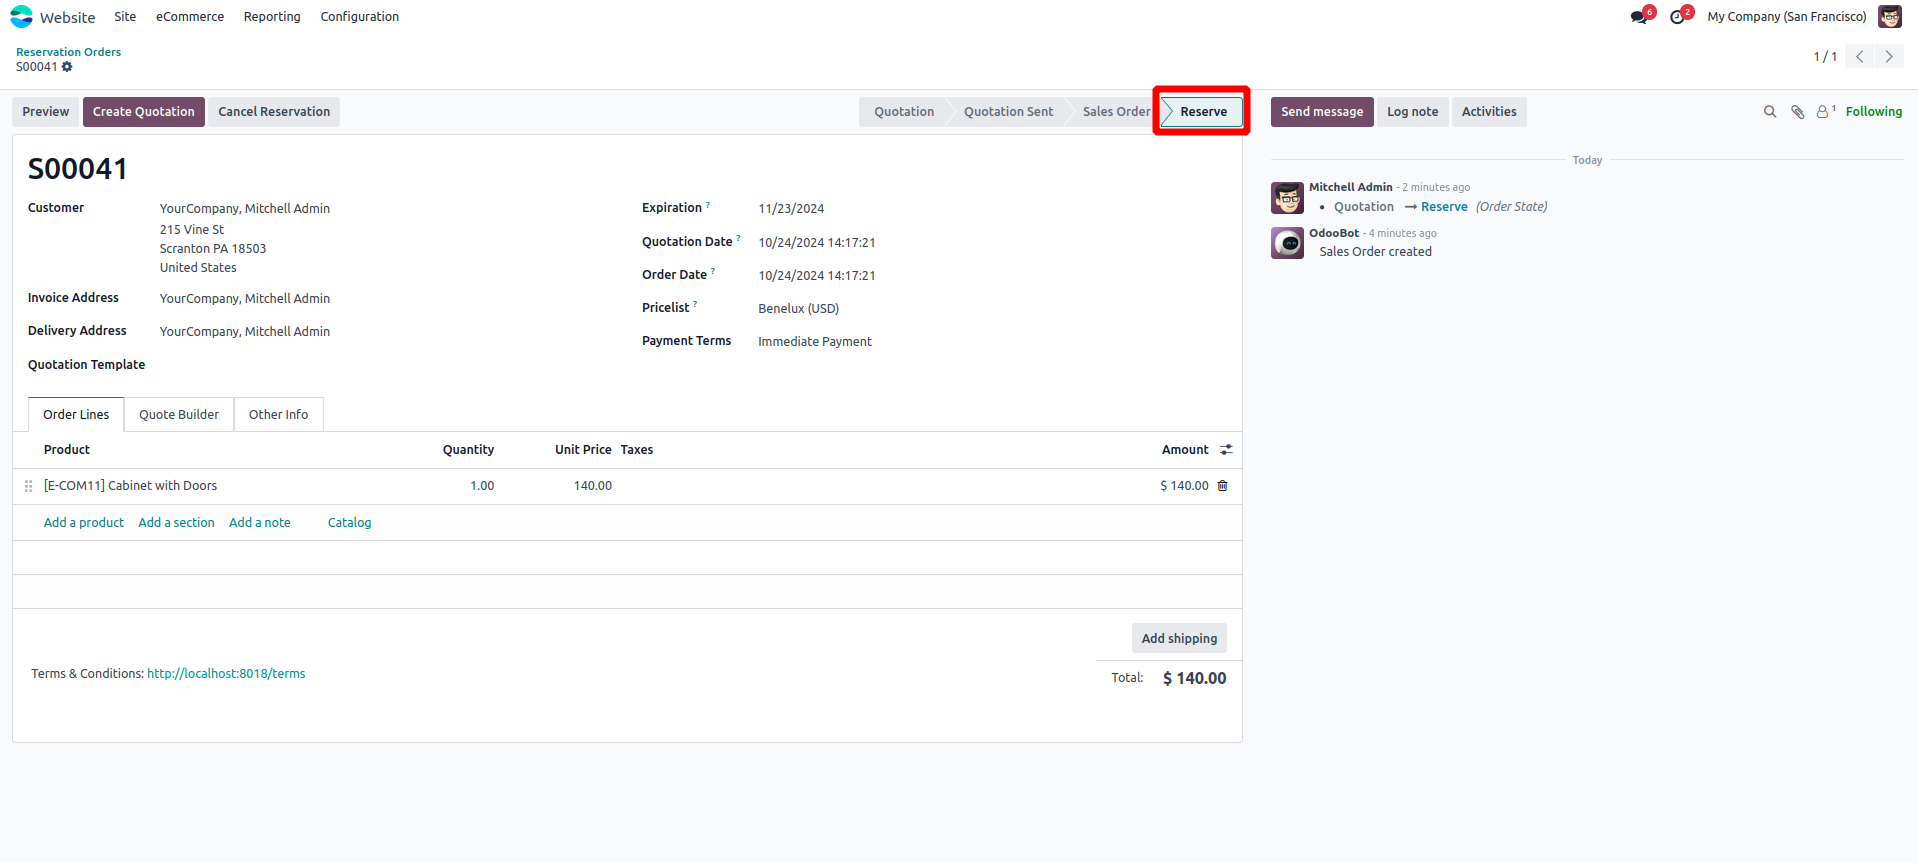Open attachments paperclip icon
The image size is (1918, 863).
tap(1797, 112)
